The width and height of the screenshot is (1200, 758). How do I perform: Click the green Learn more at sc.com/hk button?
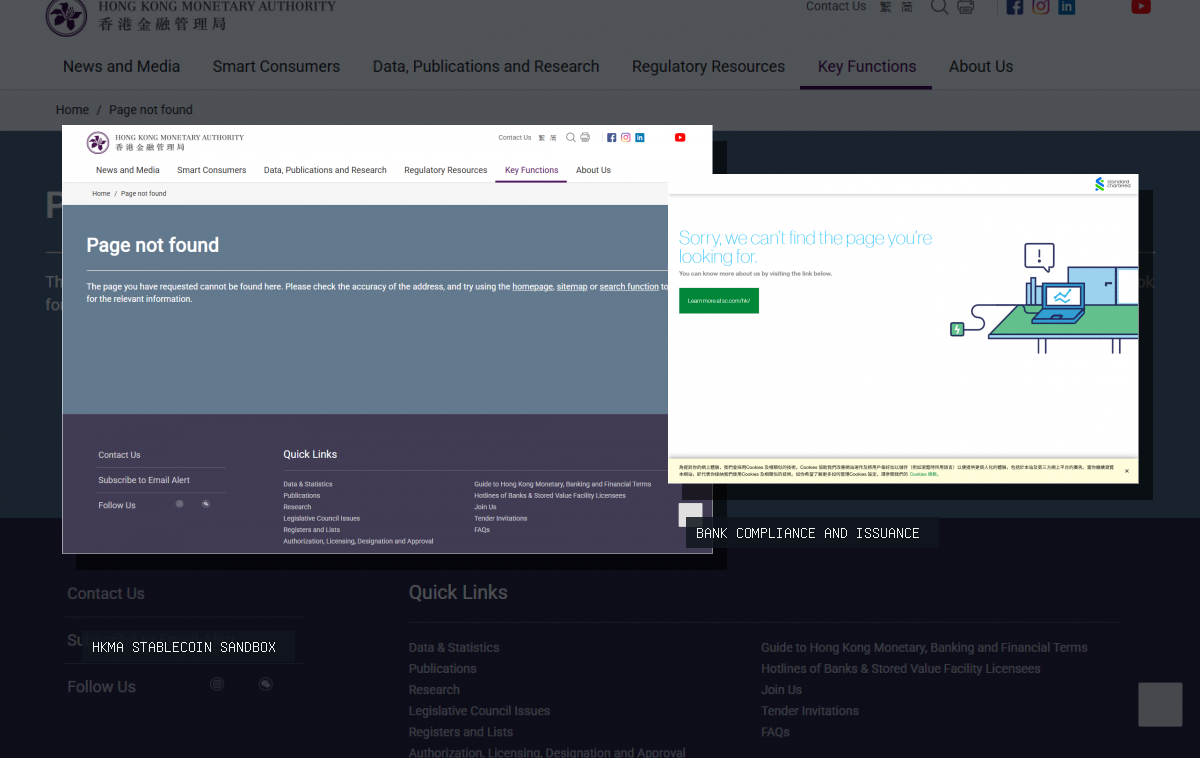pos(719,301)
